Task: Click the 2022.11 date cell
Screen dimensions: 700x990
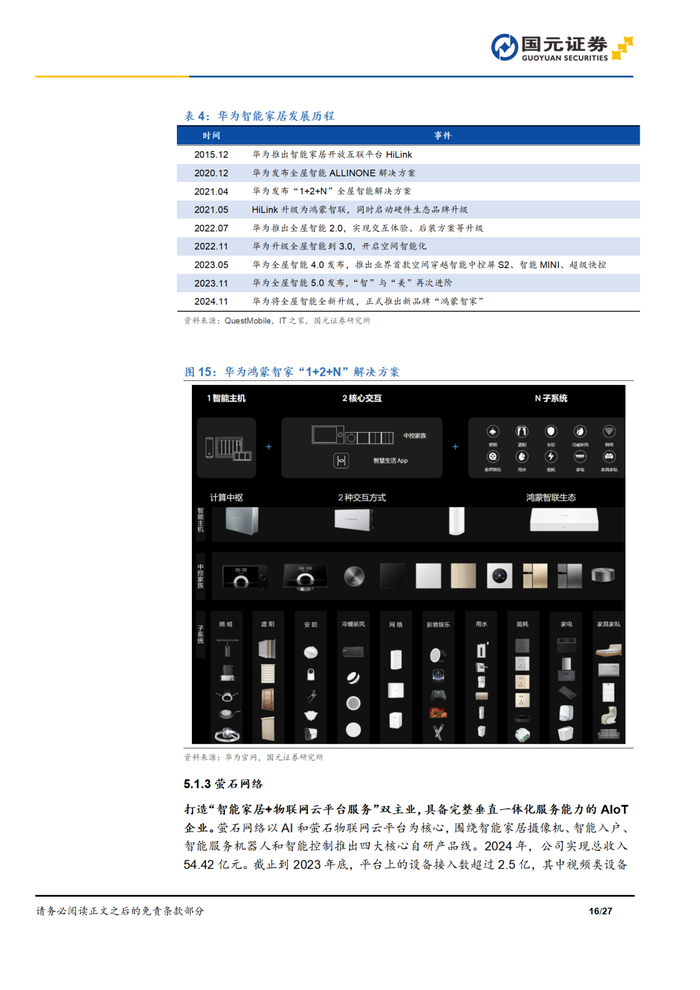Action: (211, 246)
